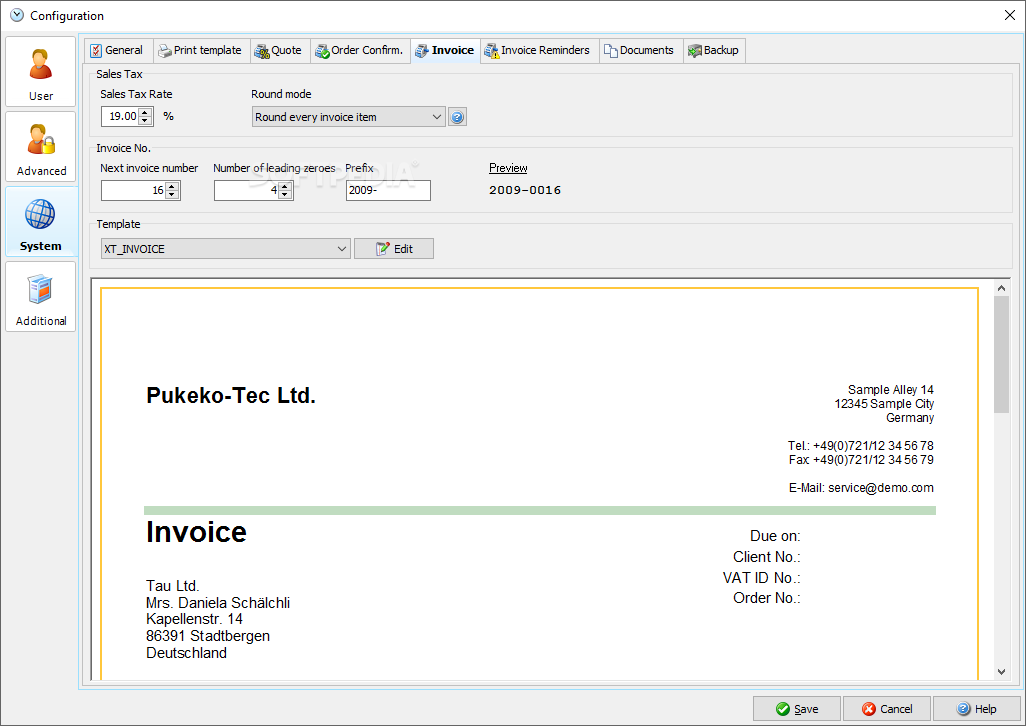The image size is (1026, 726).
Task: Increase number of leading zeroes
Action: pyautogui.click(x=285, y=186)
